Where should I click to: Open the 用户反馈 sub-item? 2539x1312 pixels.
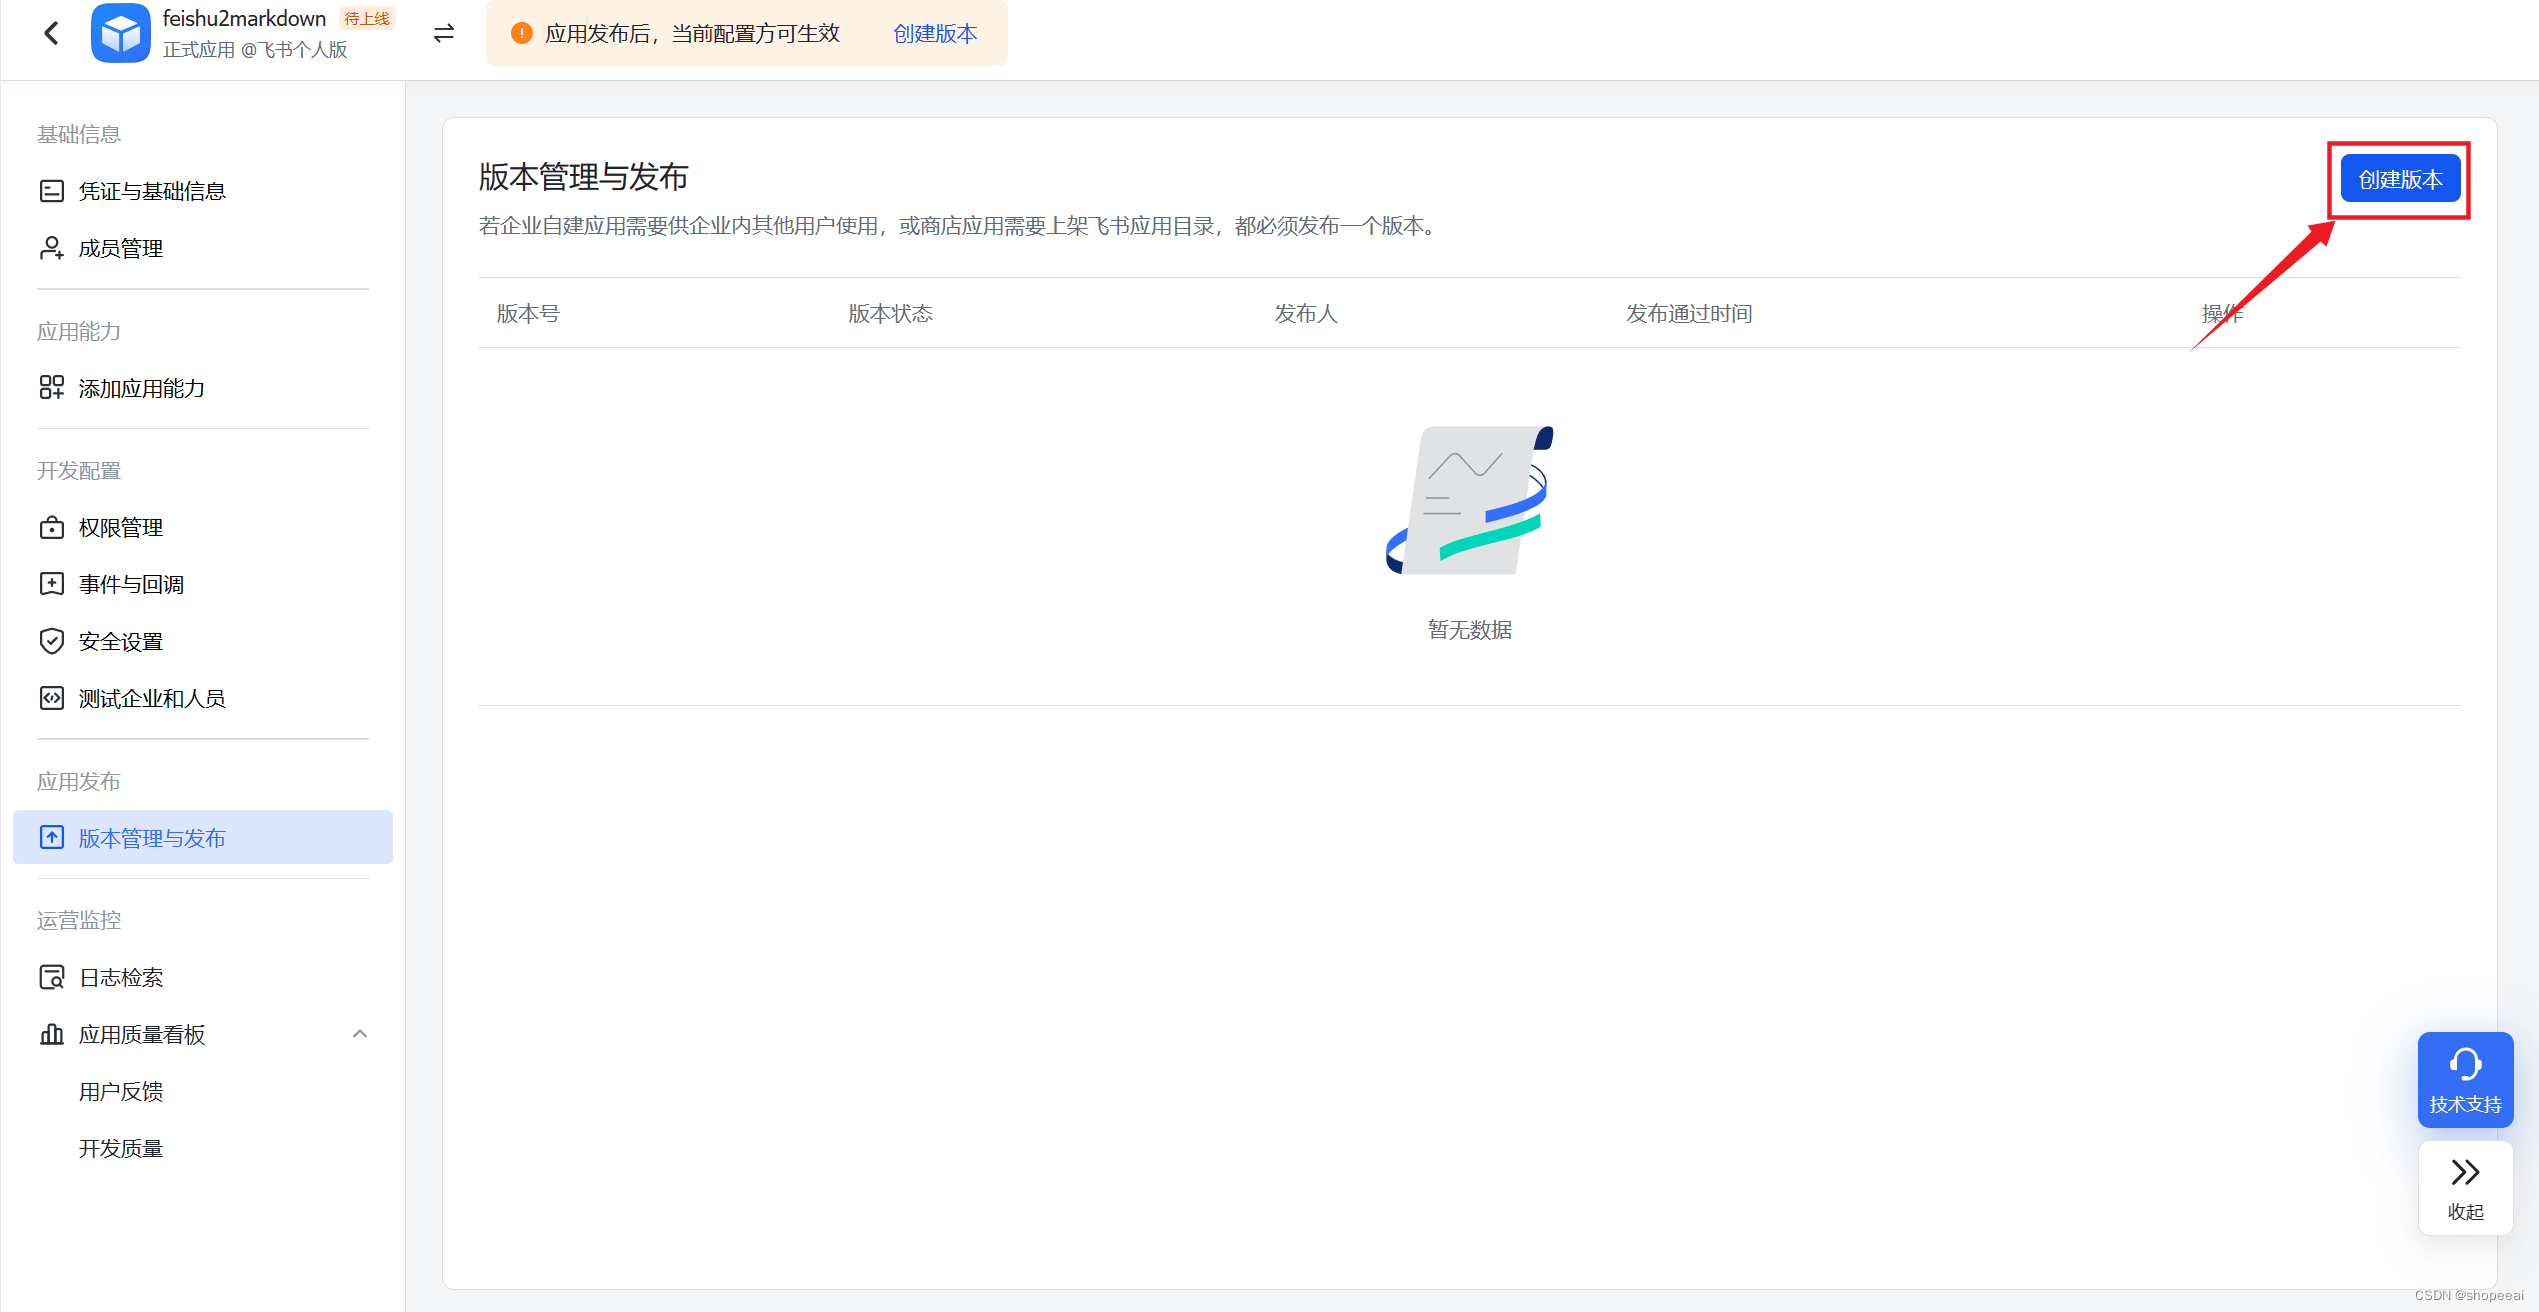pos(121,1091)
